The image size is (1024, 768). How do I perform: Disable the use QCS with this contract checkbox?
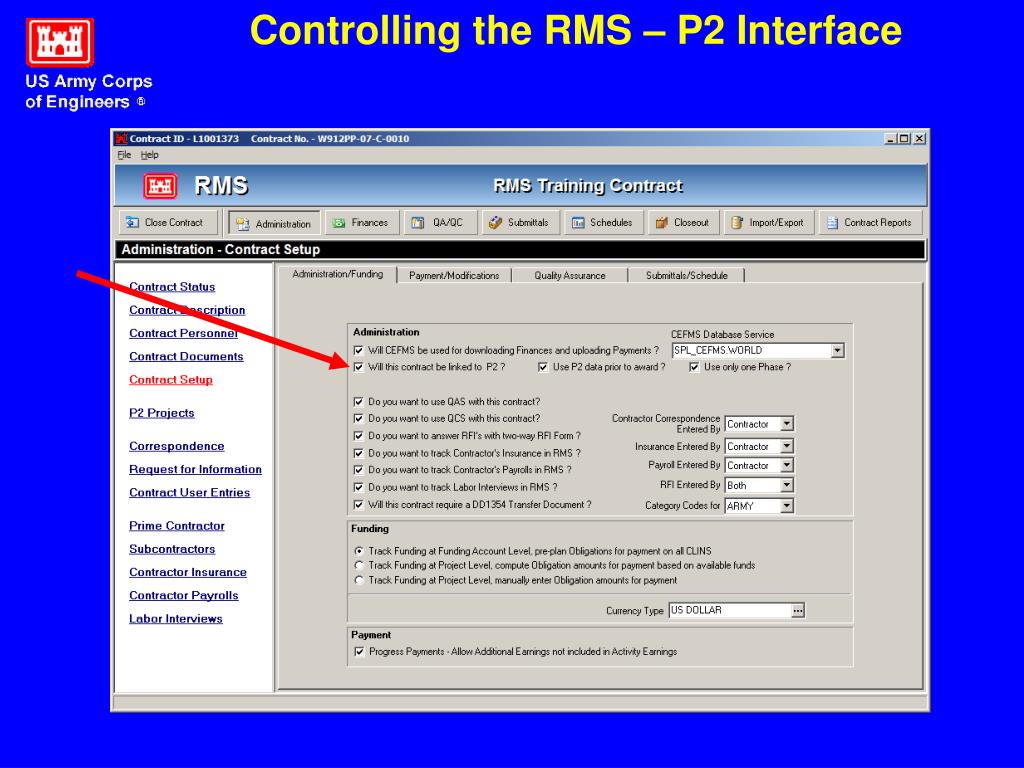pyautogui.click(x=358, y=419)
